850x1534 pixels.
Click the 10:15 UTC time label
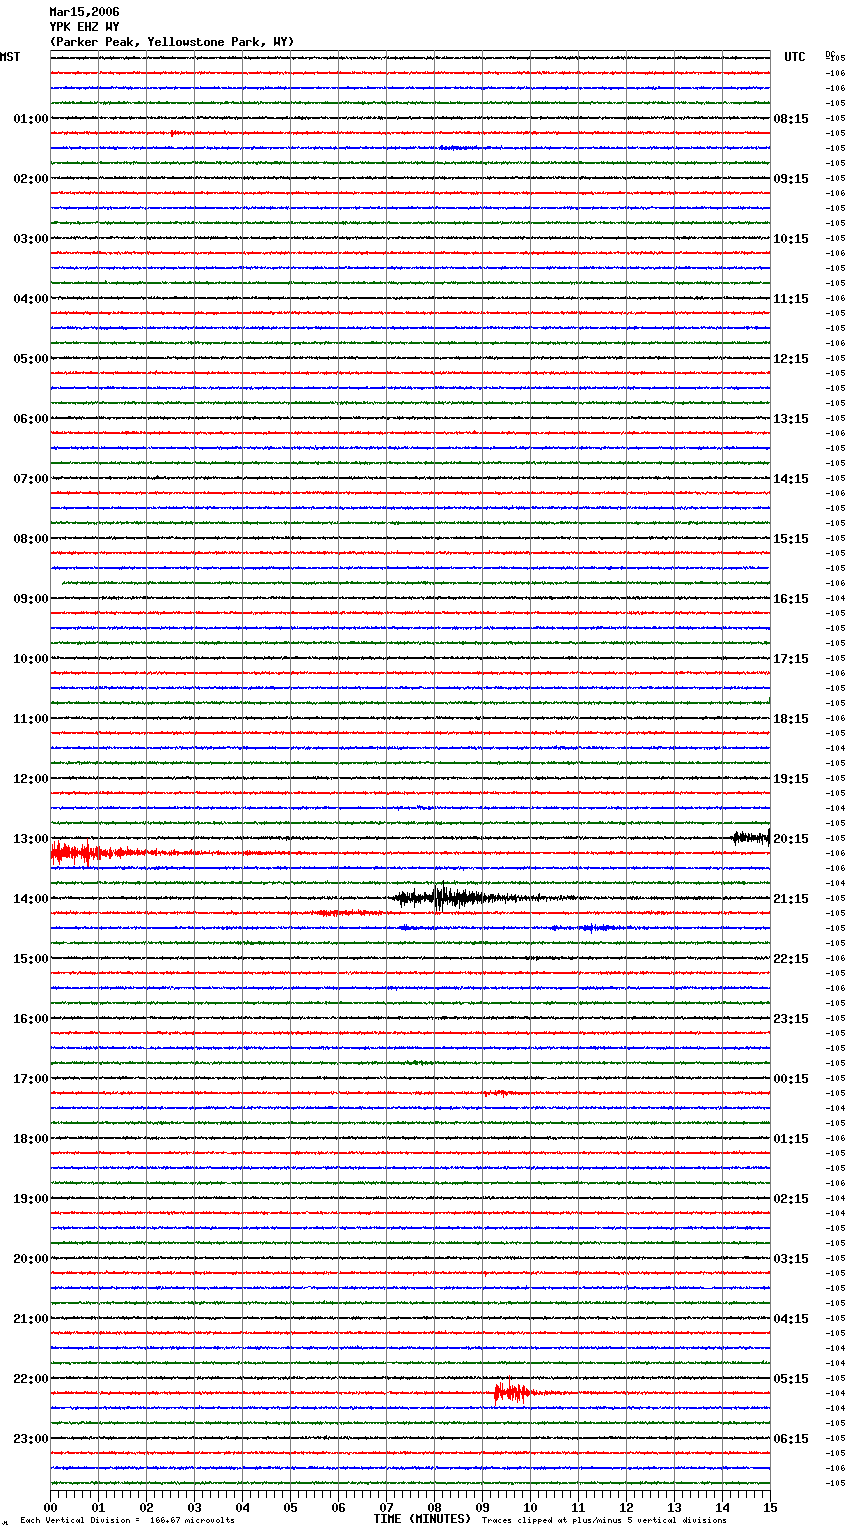point(791,239)
